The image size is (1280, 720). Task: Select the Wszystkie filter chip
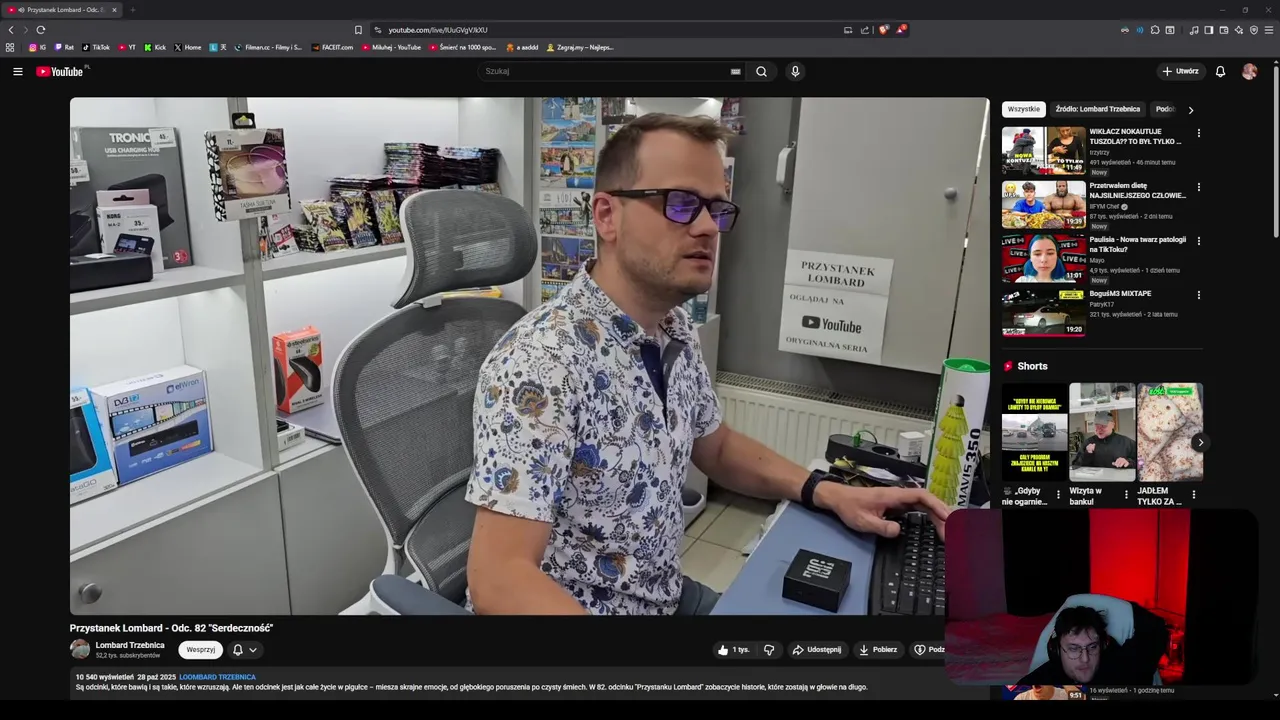[x=1023, y=109]
